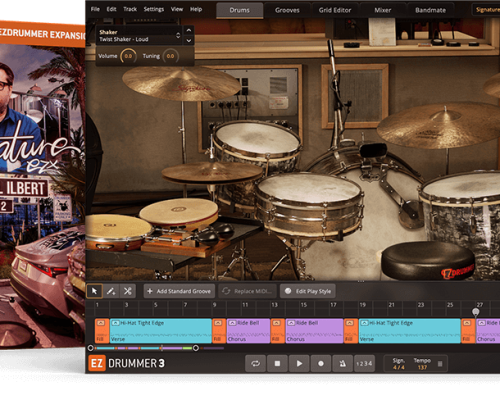
Task: Stop playback
Action: (277, 363)
